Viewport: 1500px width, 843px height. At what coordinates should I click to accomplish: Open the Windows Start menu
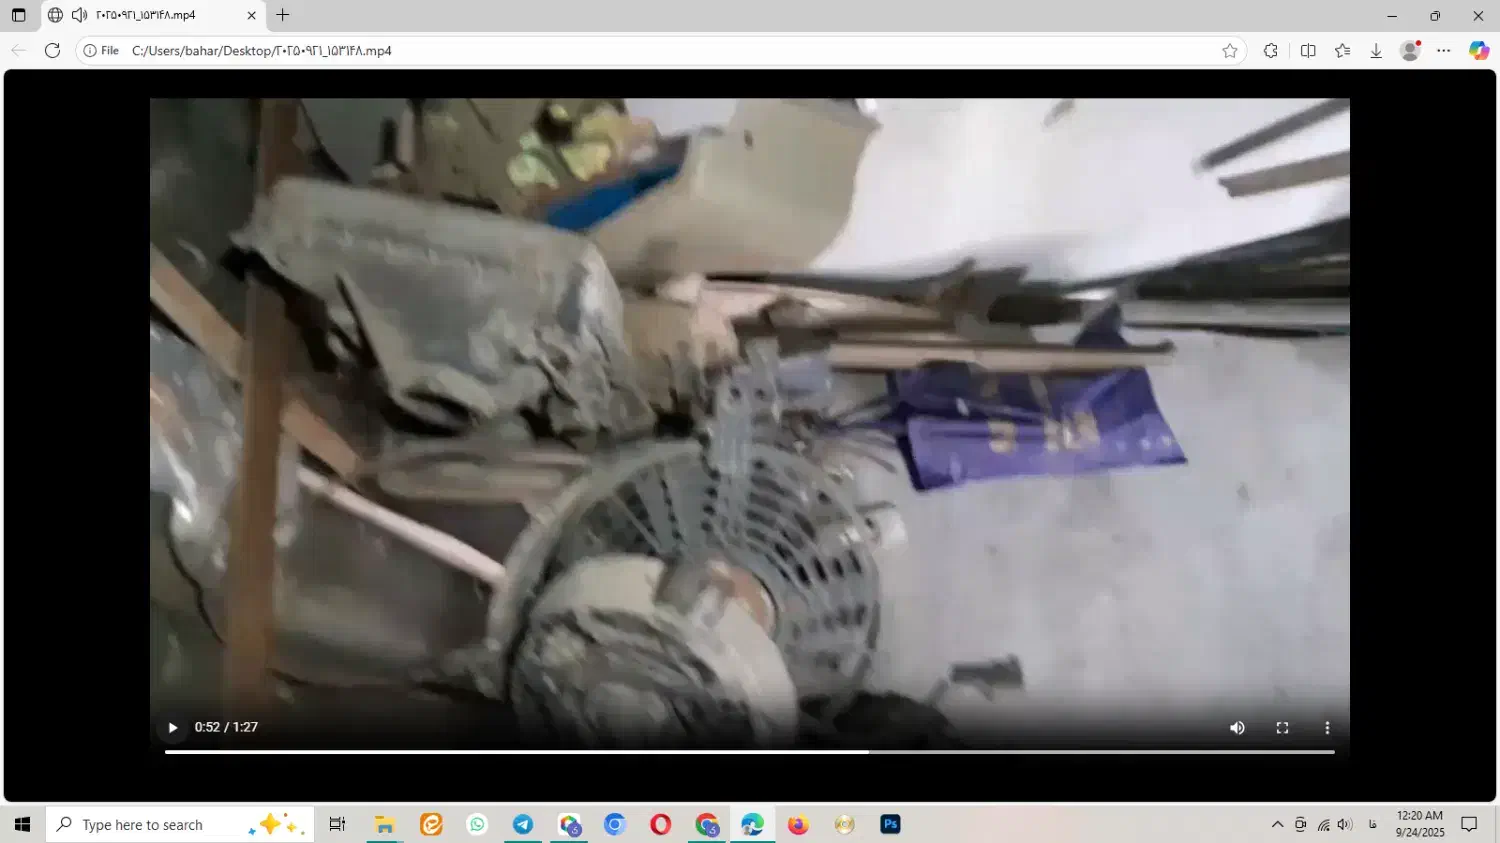[22, 824]
